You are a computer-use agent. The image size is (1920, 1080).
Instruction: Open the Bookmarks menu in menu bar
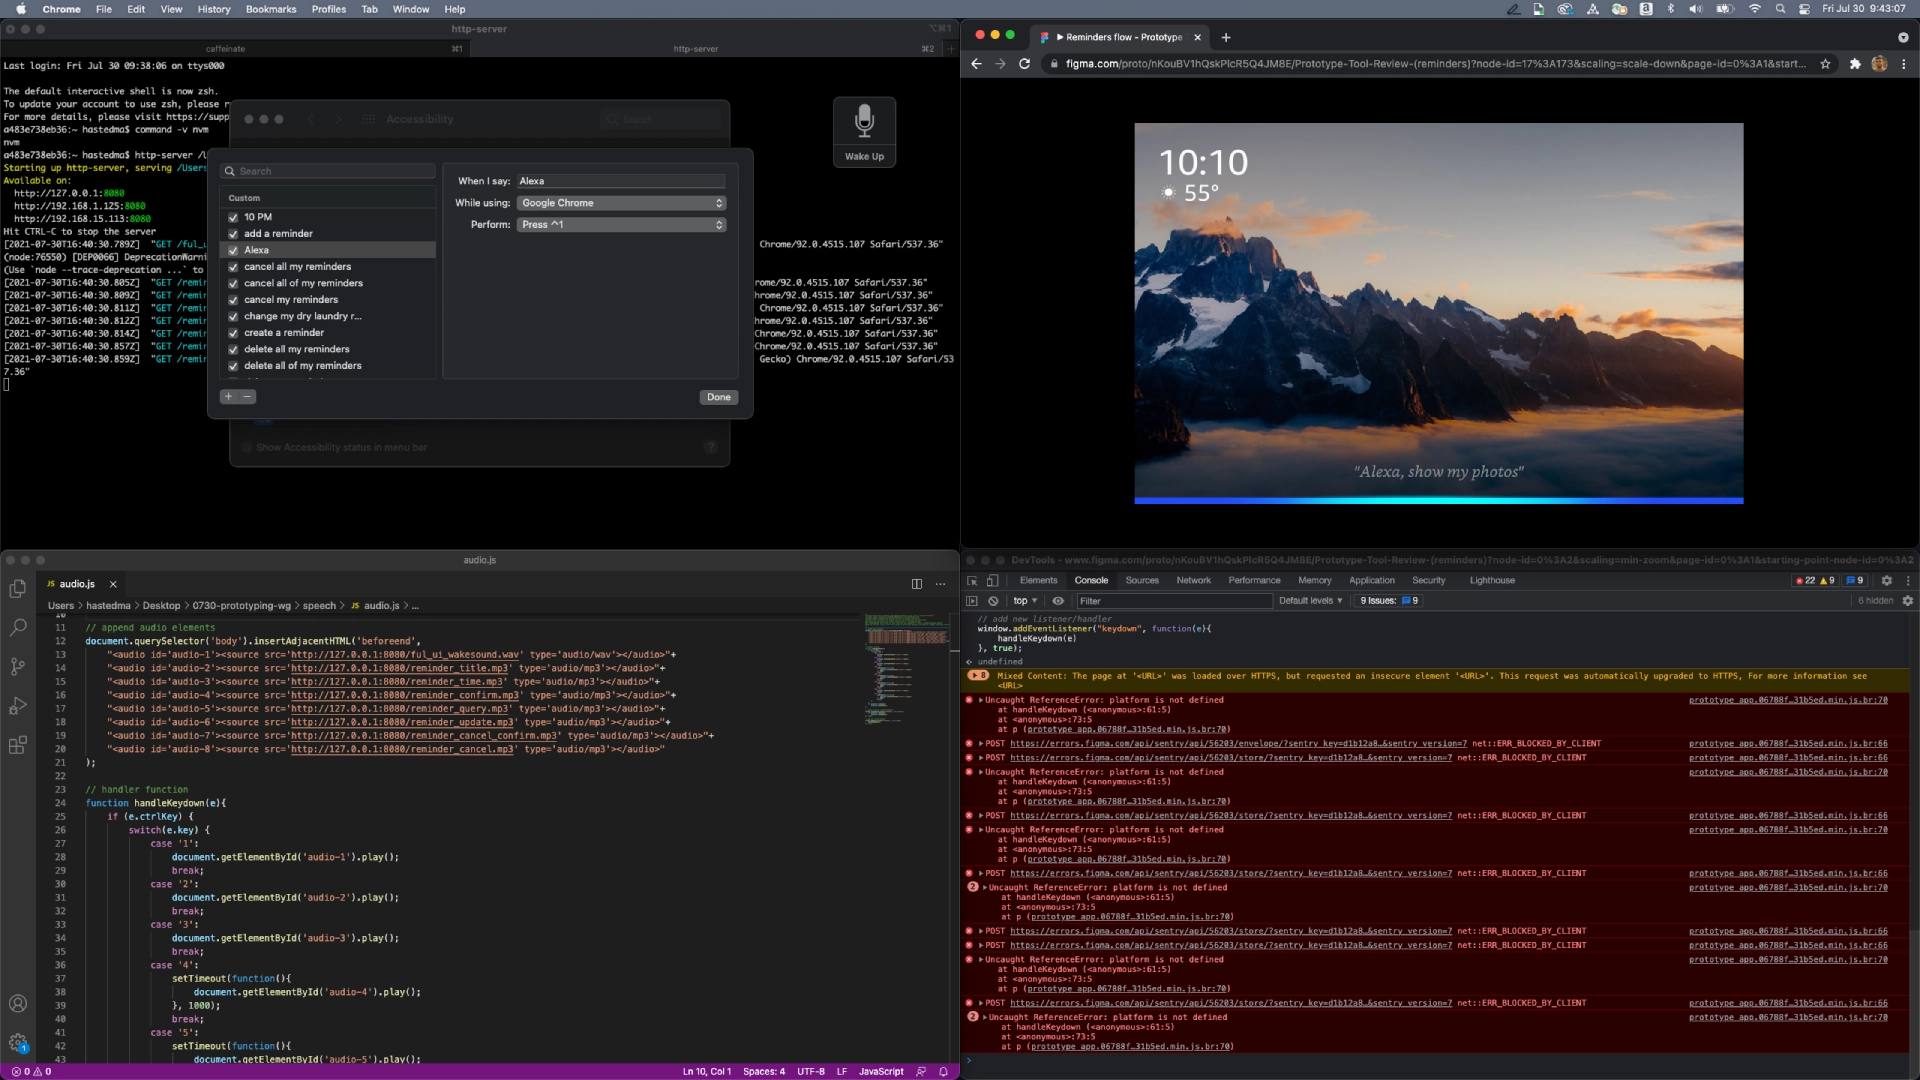click(x=271, y=9)
